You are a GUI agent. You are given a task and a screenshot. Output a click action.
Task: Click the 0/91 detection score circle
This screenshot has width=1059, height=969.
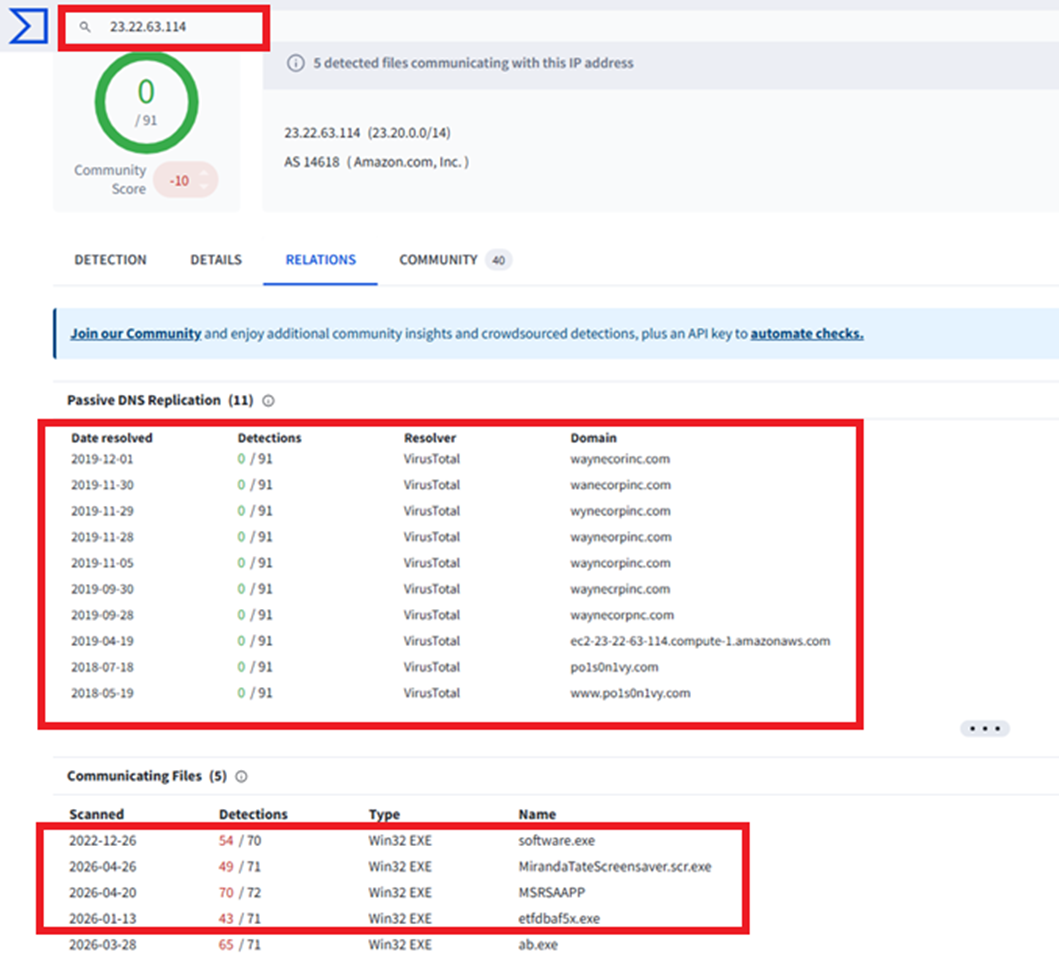point(146,103)
